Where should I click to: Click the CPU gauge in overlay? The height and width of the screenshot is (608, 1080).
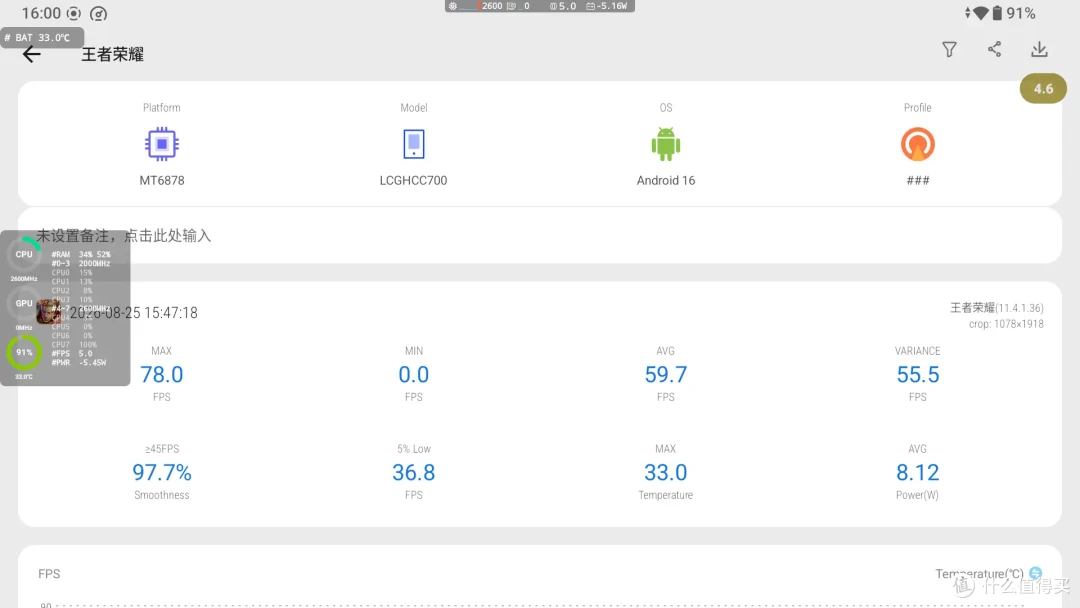point(24,255)
